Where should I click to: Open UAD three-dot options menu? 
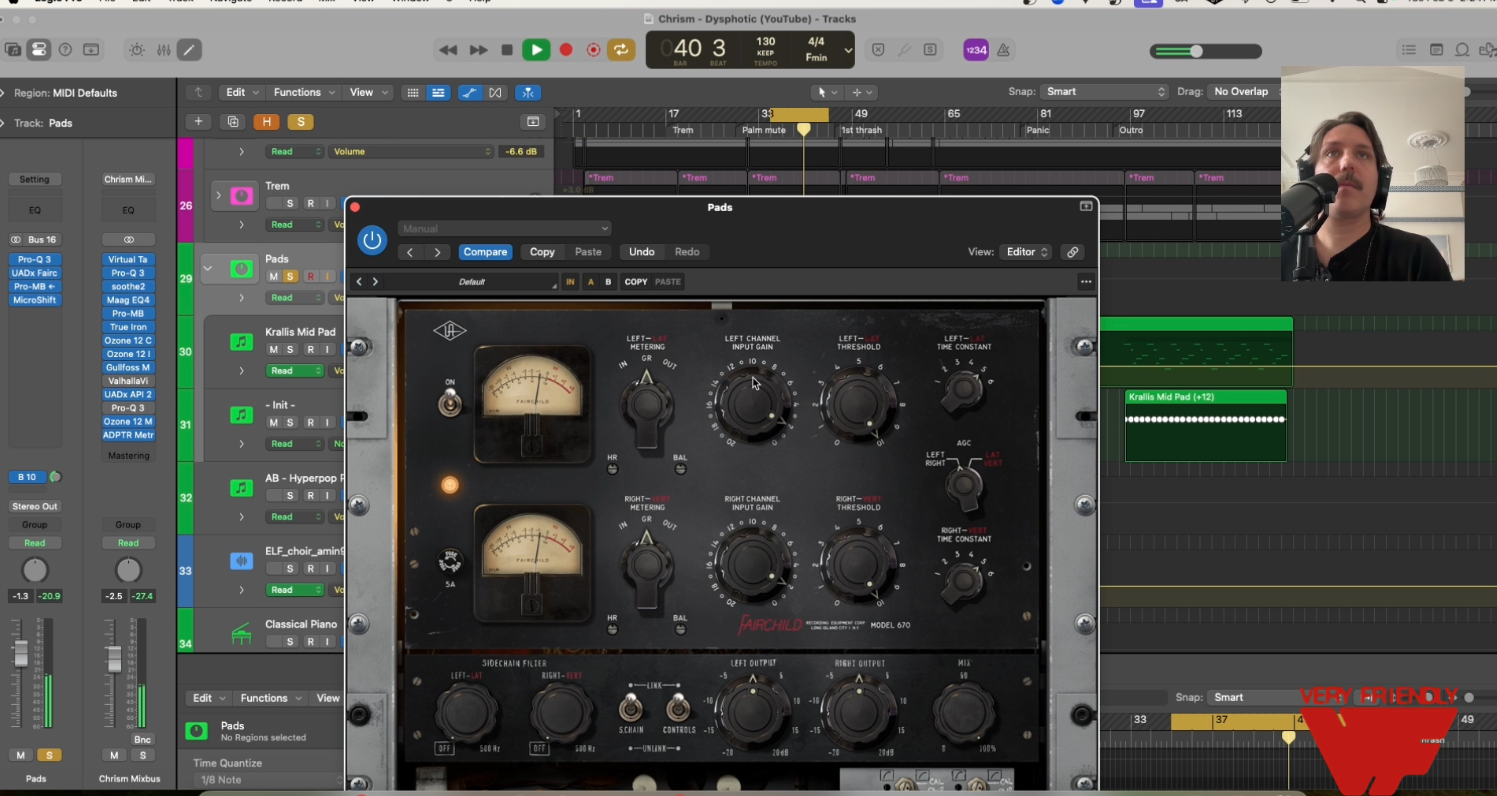1085,282
